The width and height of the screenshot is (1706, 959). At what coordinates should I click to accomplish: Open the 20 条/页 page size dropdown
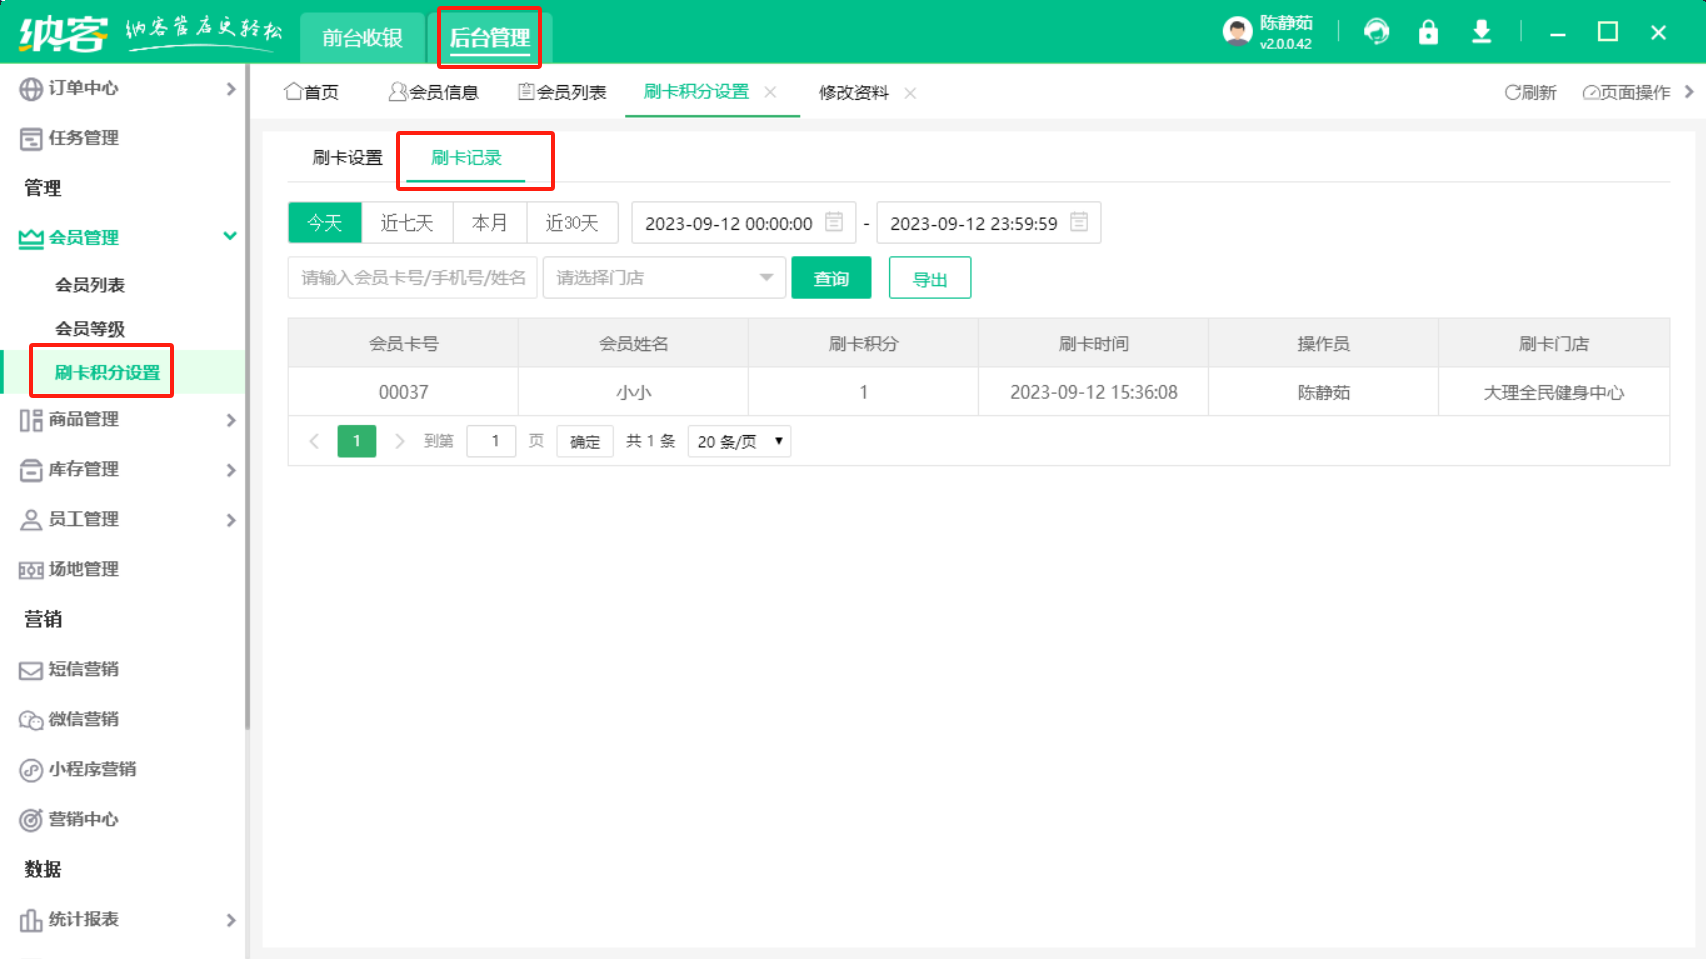(x=739, y=441)
